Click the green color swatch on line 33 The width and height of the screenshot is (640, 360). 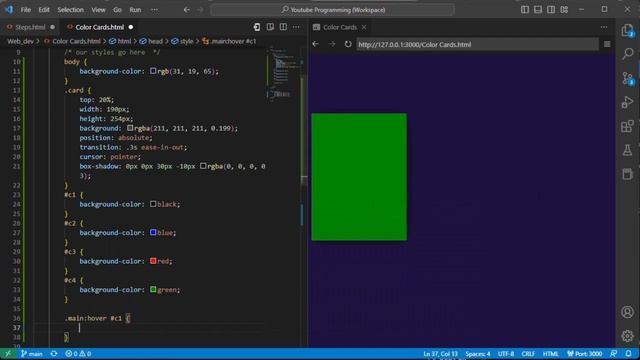click(153, 289)
